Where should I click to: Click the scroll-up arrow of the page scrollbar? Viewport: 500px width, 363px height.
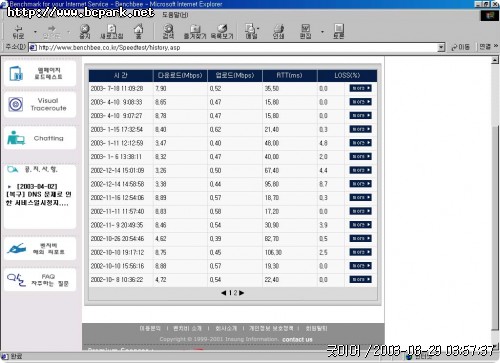point(495,60)
